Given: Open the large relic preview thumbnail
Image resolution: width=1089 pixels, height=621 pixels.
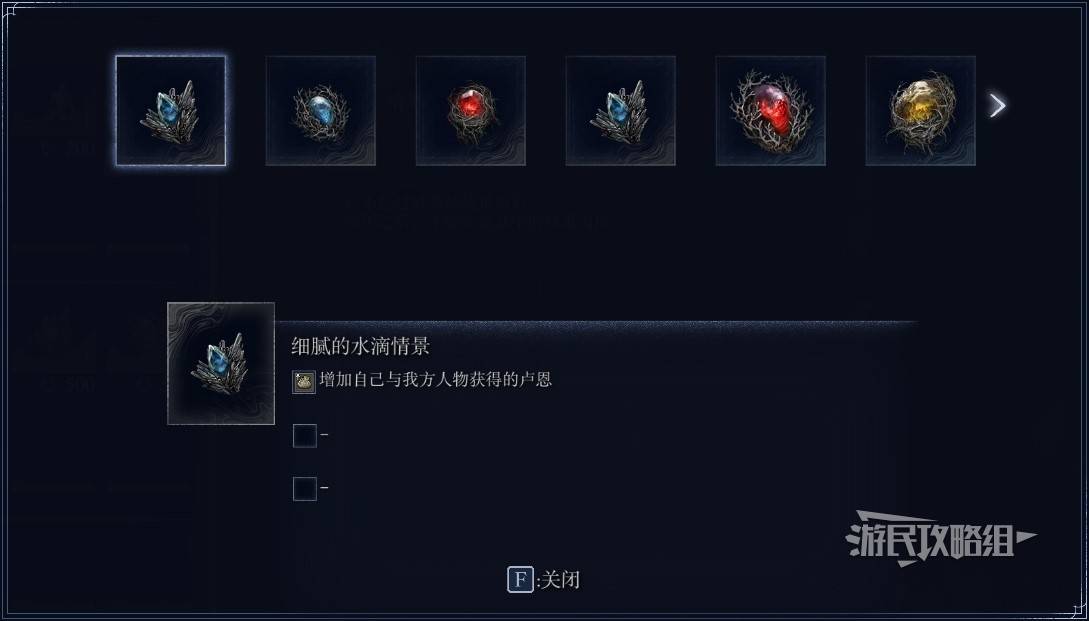Looking at the screenshot, I should (221, 363).
